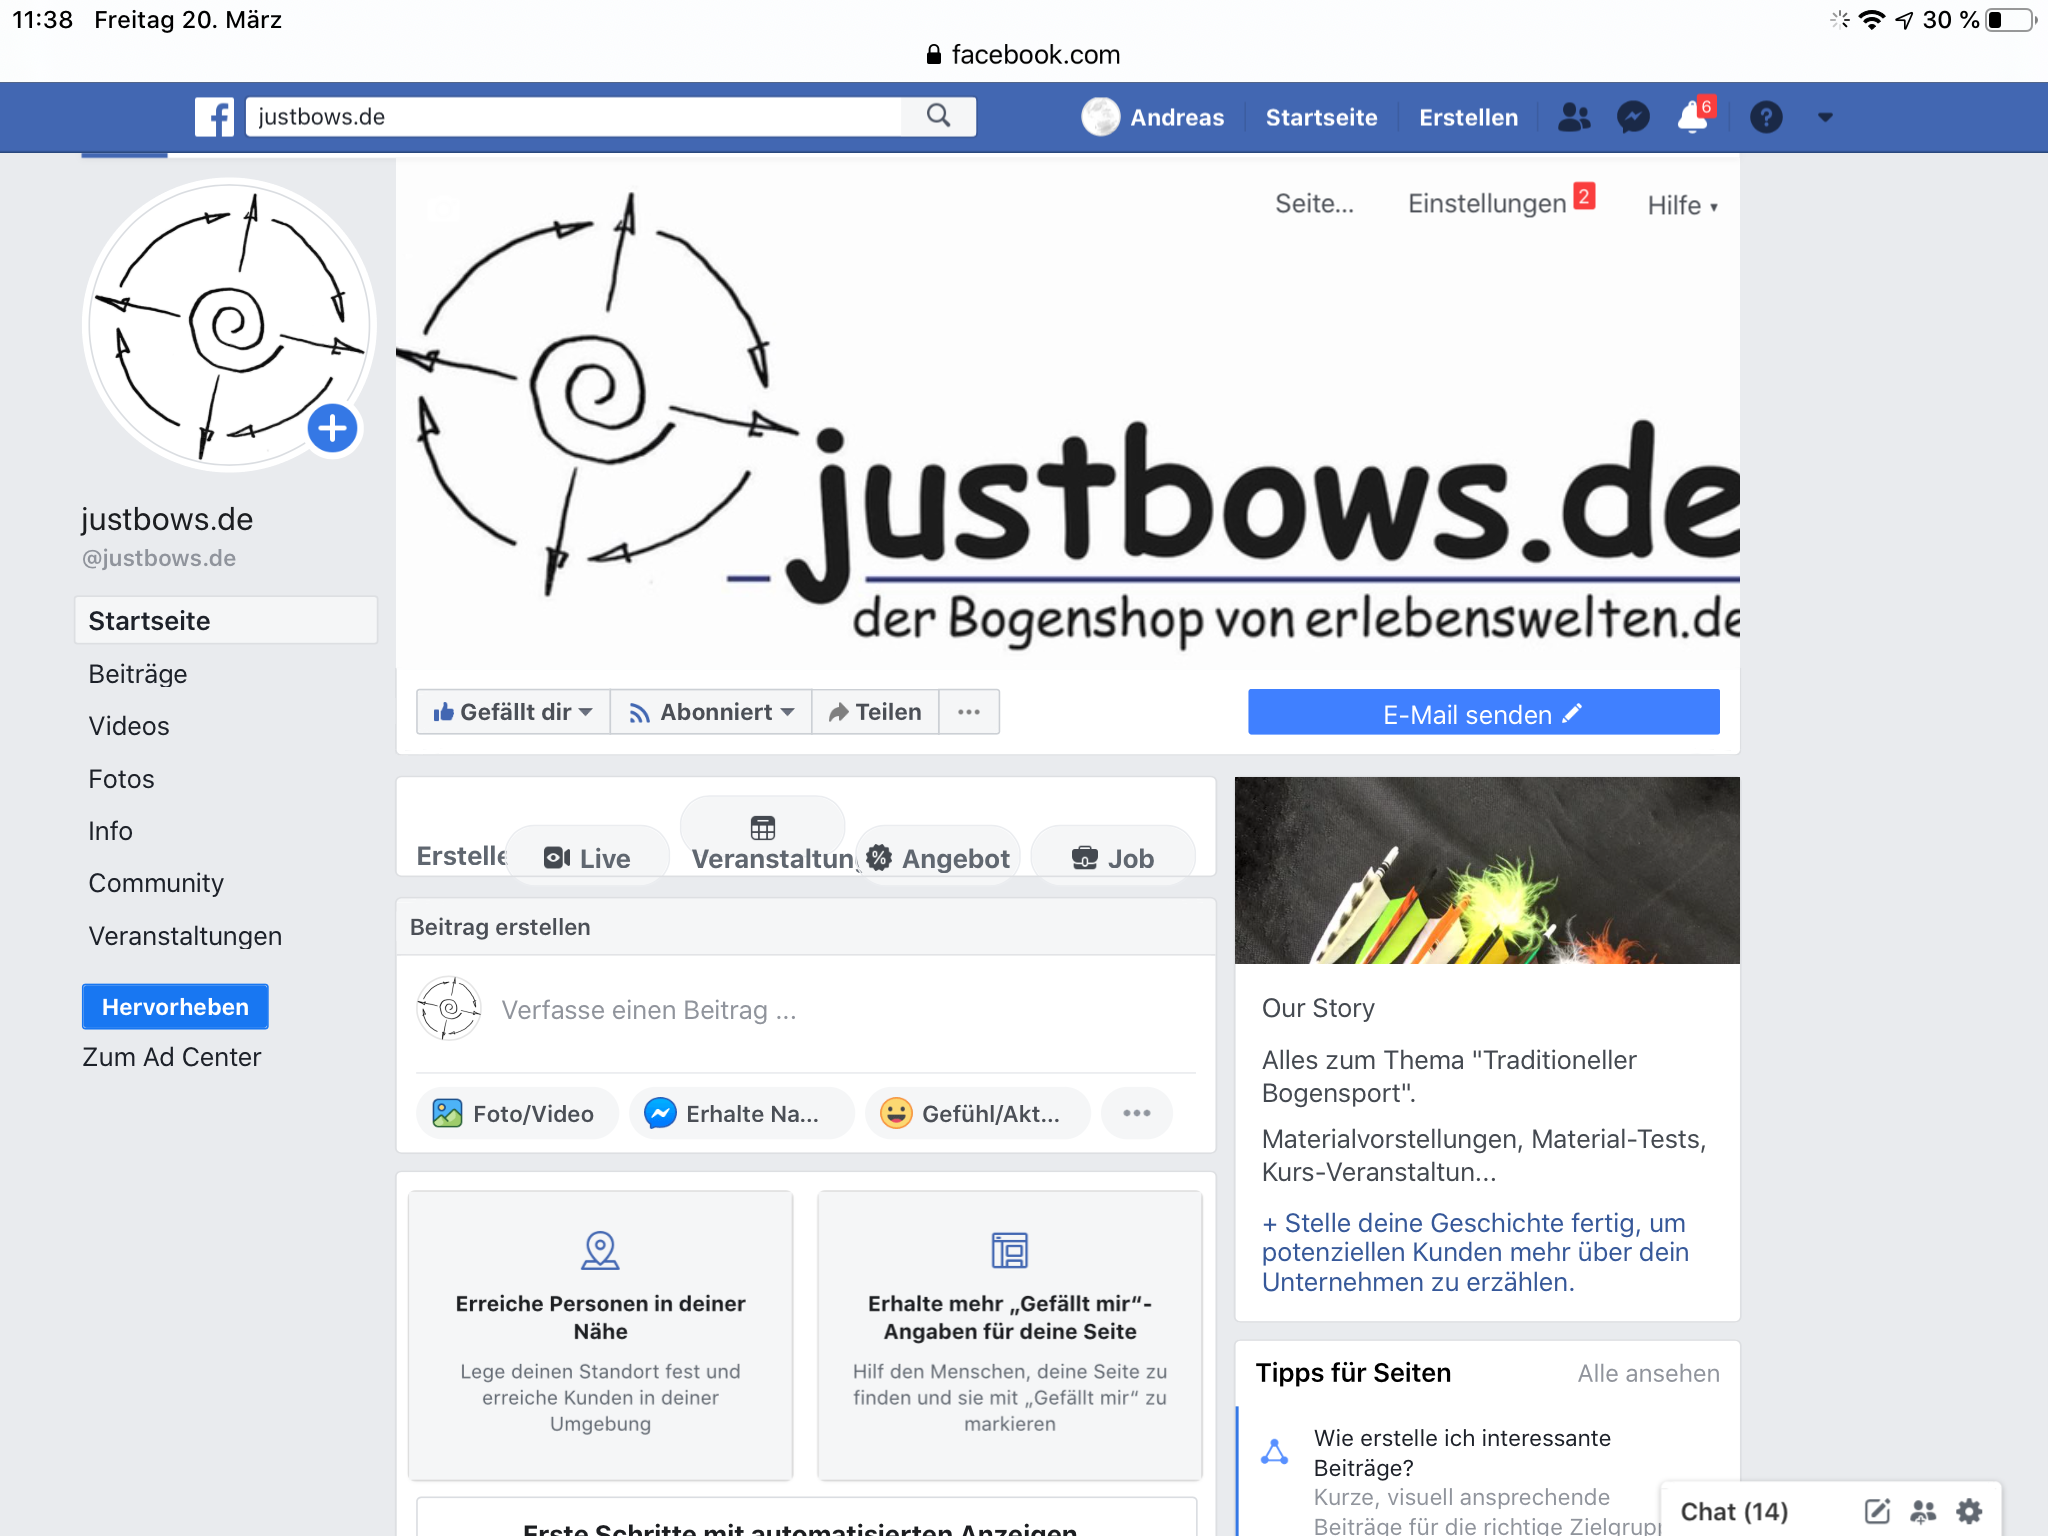The image size is (2048, 1536).
Task: Add Foto/Video to post
Action: 517,1113
